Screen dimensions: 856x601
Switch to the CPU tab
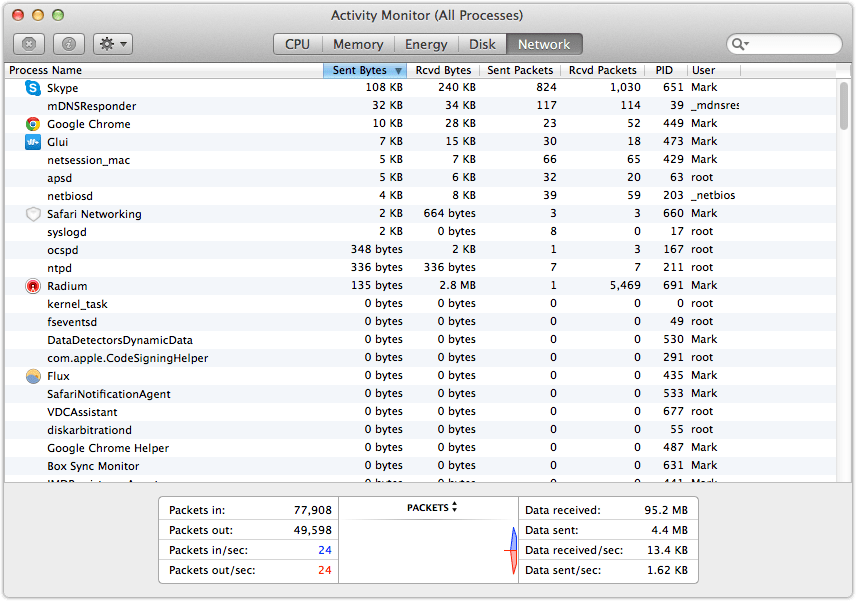pos(298,44)
